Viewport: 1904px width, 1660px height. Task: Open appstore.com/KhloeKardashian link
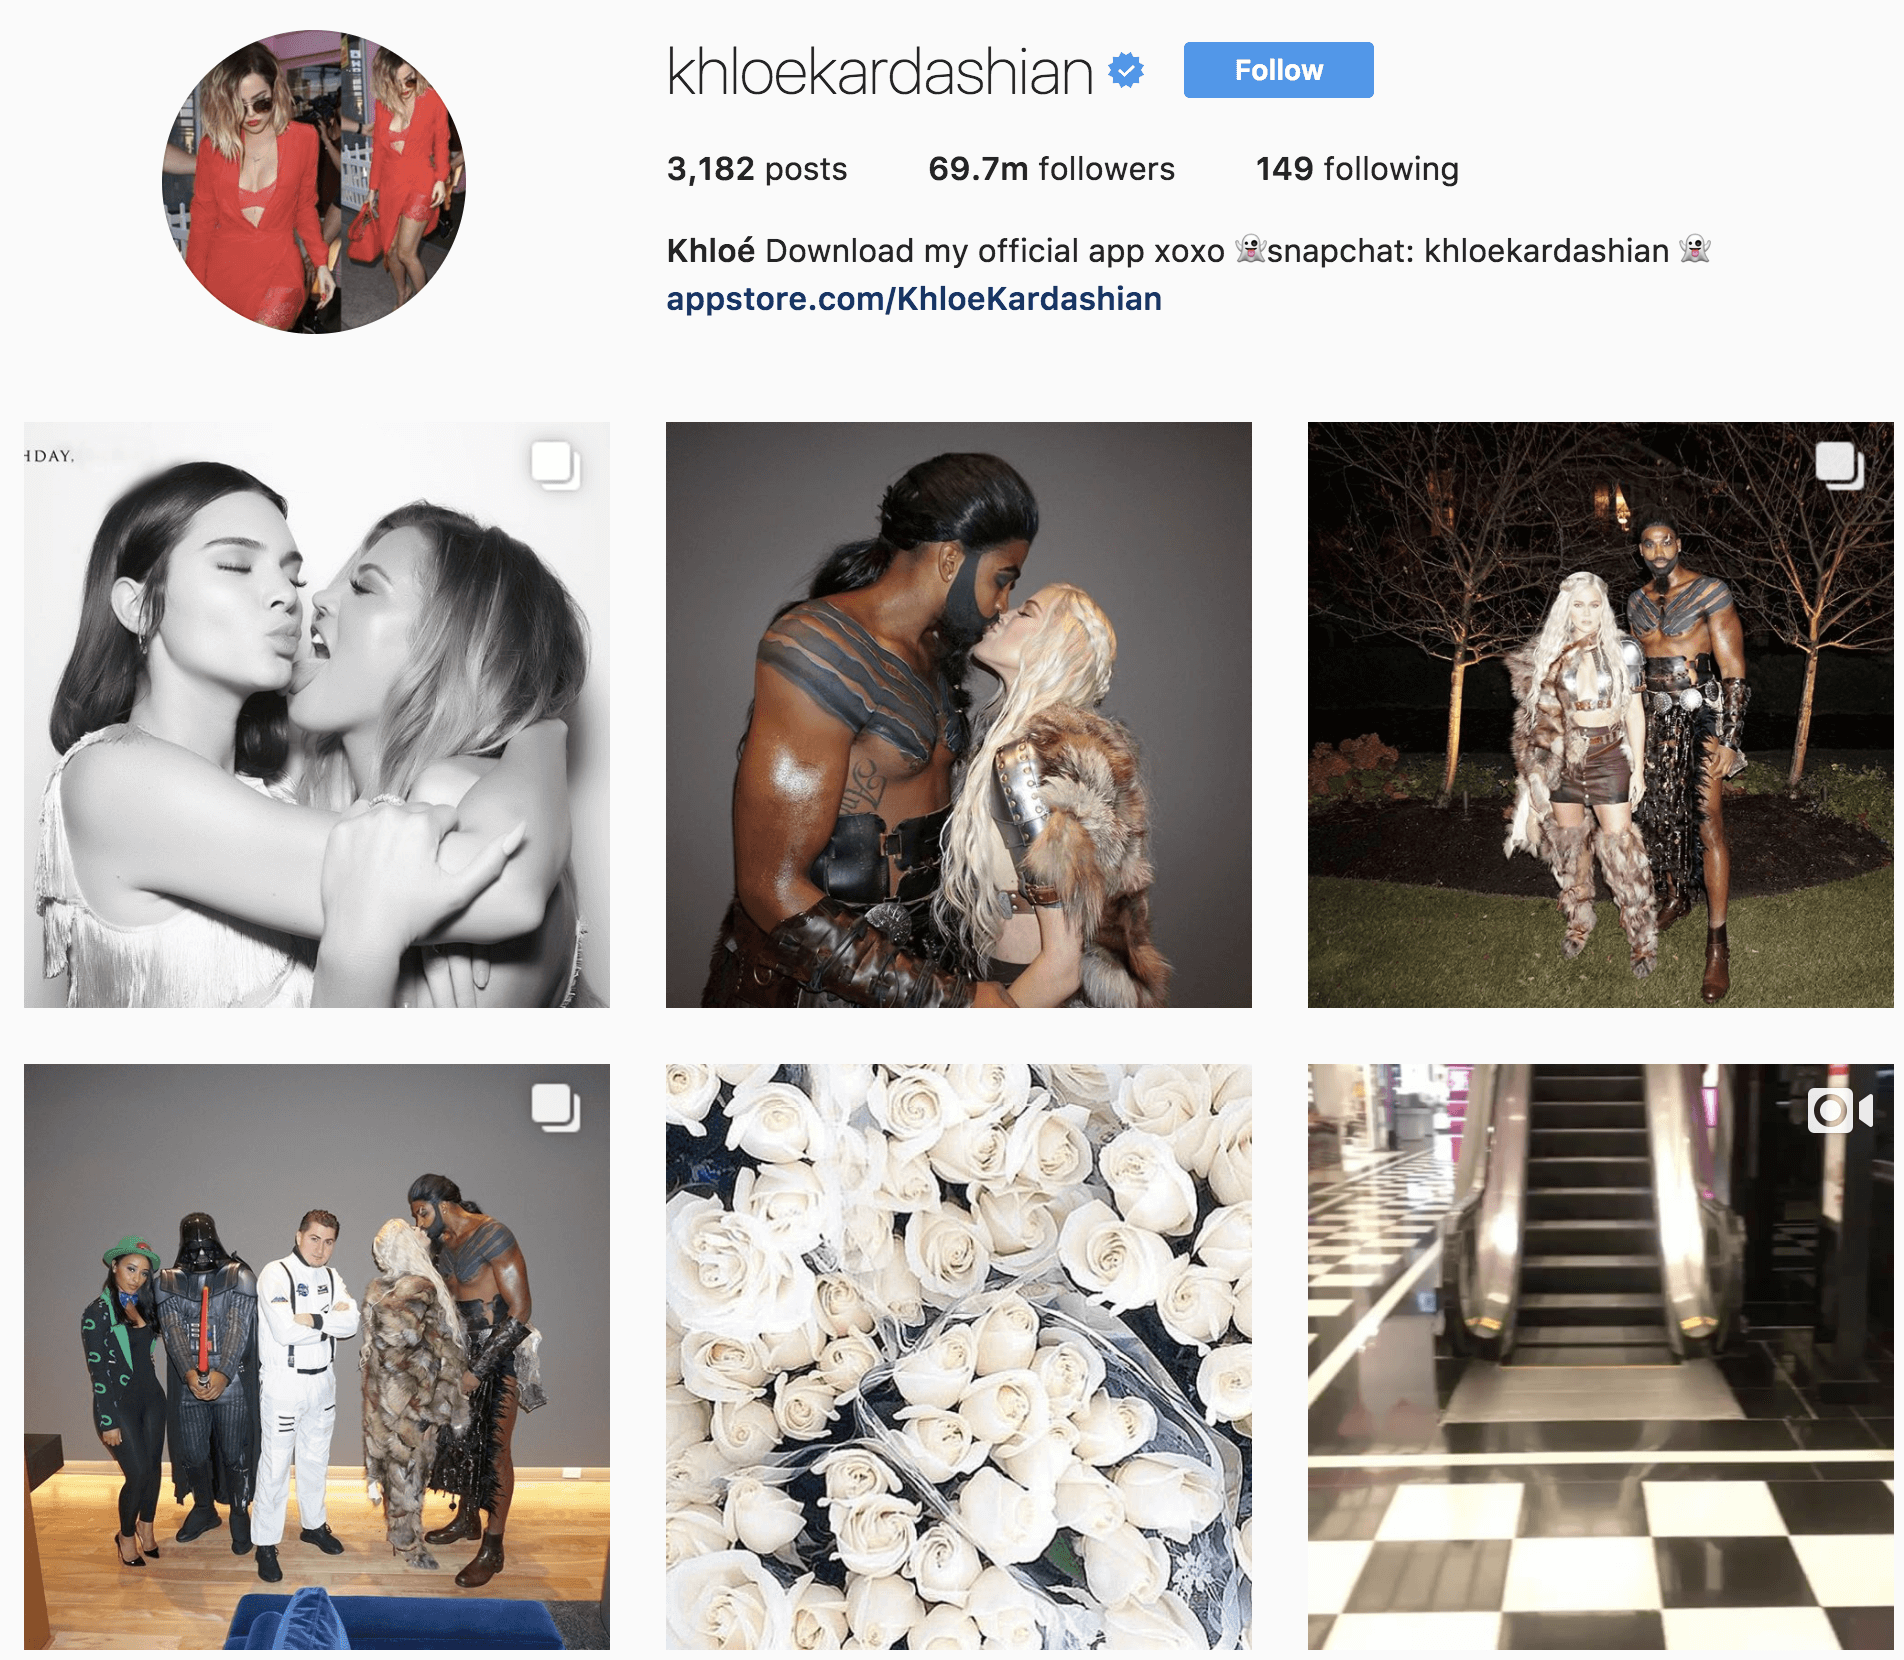[x=914, y=299]
